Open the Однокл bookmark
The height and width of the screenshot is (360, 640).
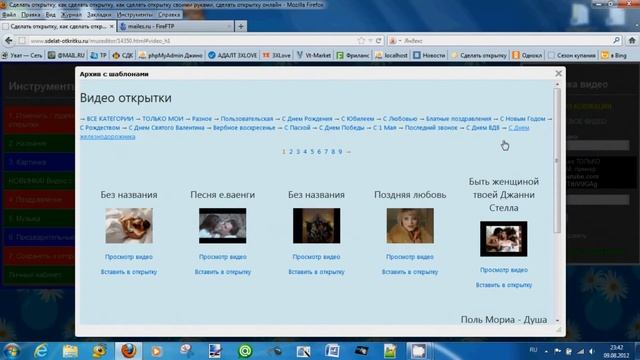point(527,55)
